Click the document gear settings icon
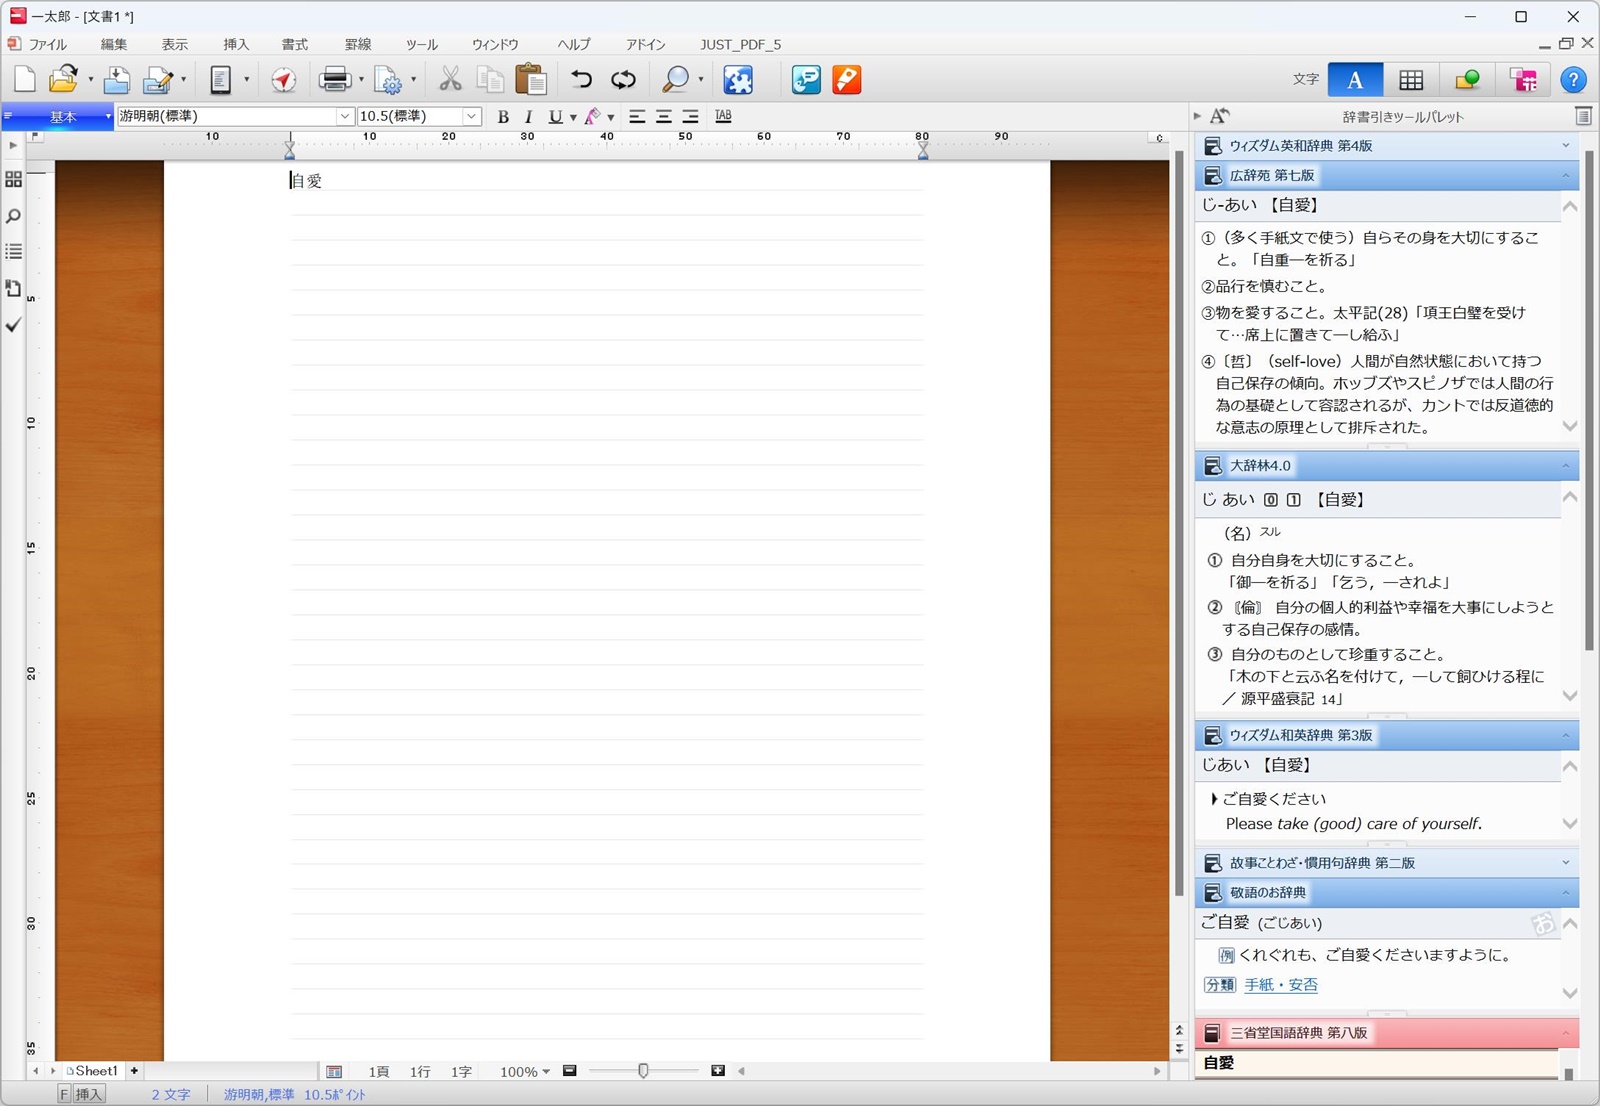The width and height of the screenshot is (1600, 1106). click(x=388, y=79)
